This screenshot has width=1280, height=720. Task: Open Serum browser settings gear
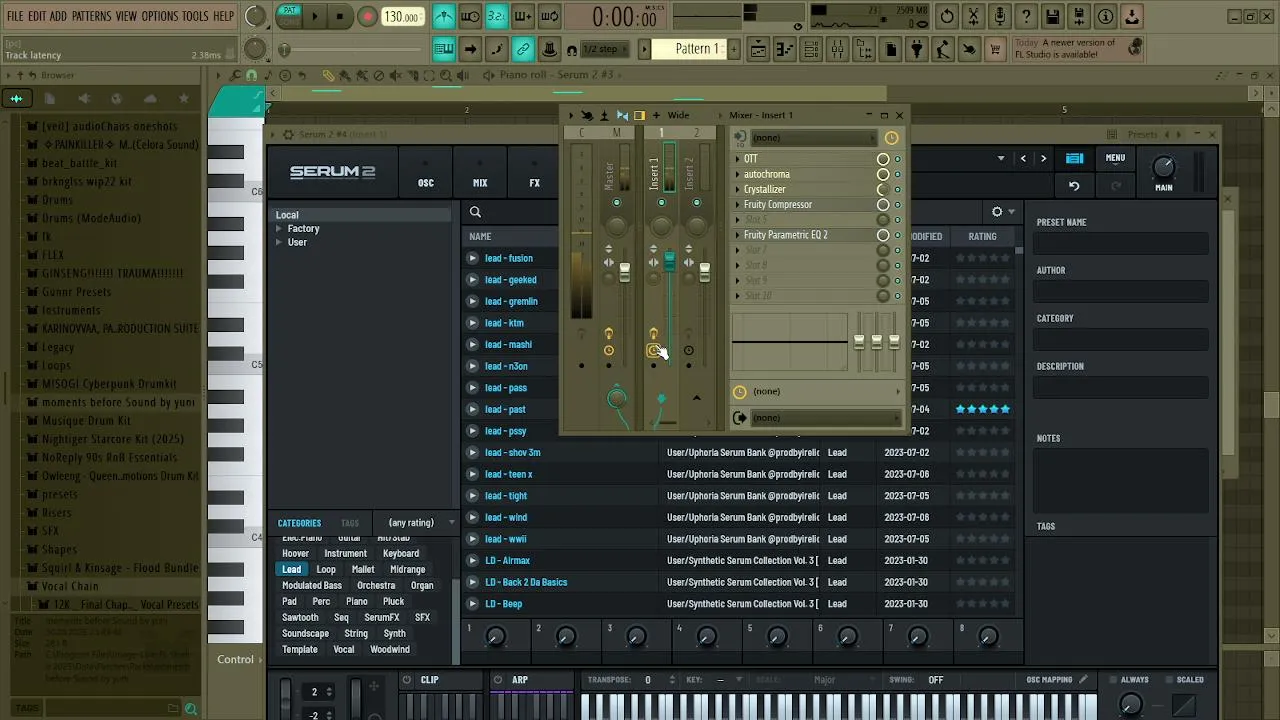point(997,212)
